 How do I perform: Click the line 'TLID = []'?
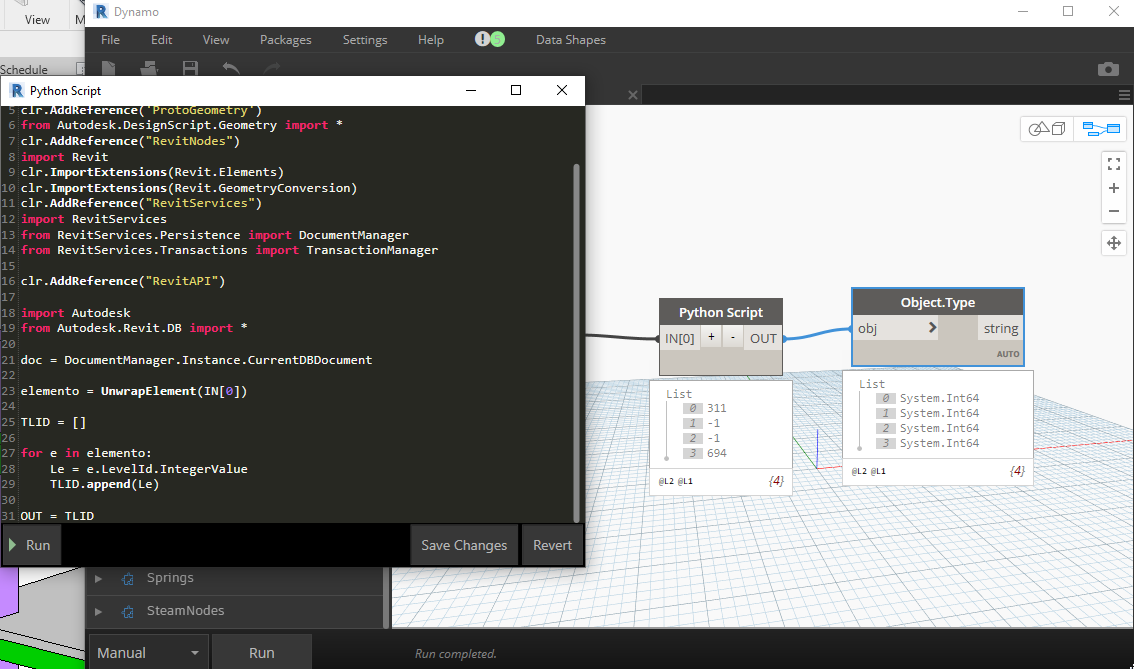click(x=53, y=422)
